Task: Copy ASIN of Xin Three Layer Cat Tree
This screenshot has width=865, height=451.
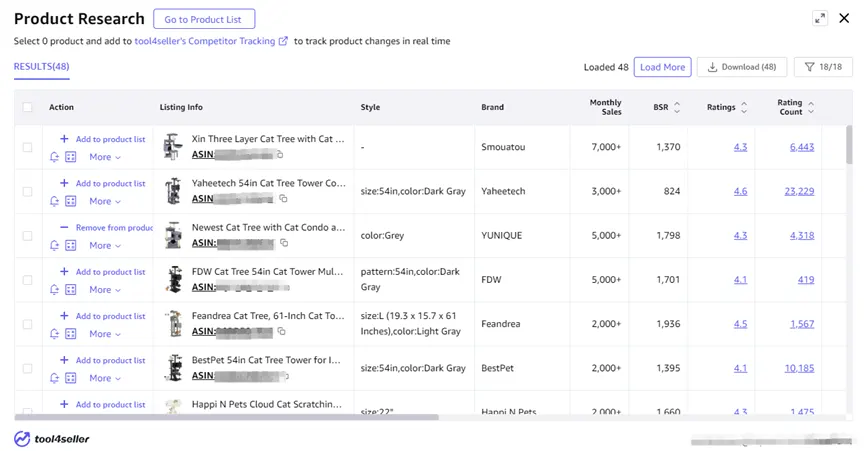Action: (x=280, y=154)
